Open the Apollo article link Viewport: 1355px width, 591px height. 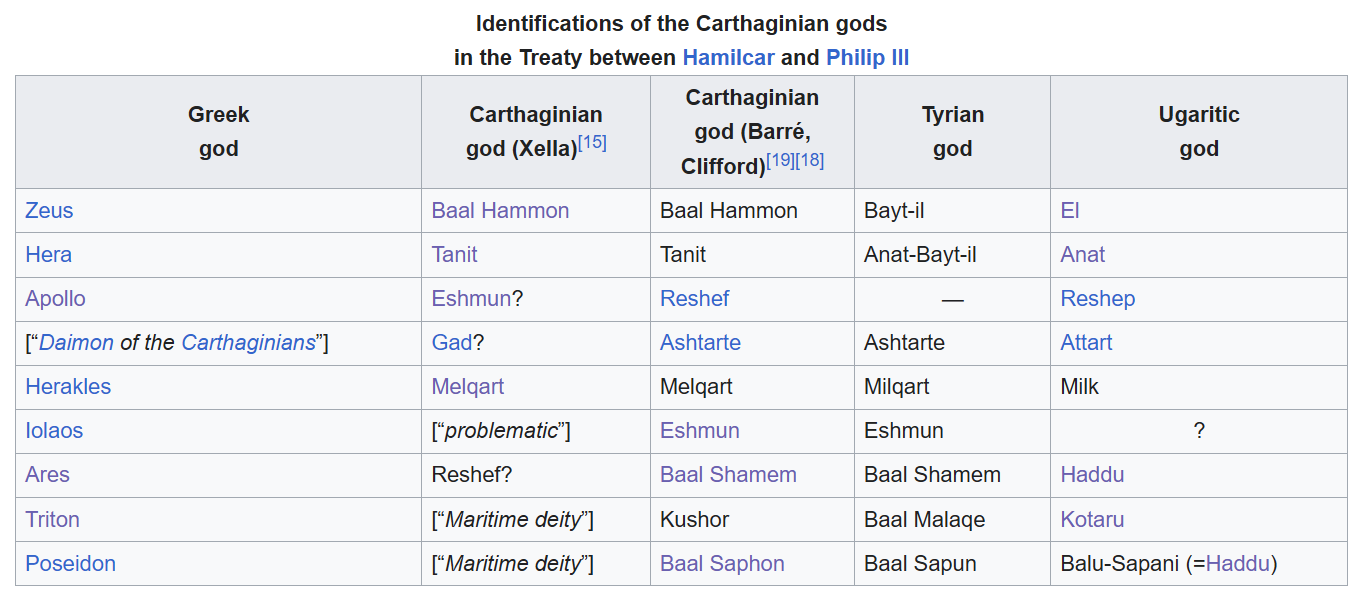click(55, 299)
